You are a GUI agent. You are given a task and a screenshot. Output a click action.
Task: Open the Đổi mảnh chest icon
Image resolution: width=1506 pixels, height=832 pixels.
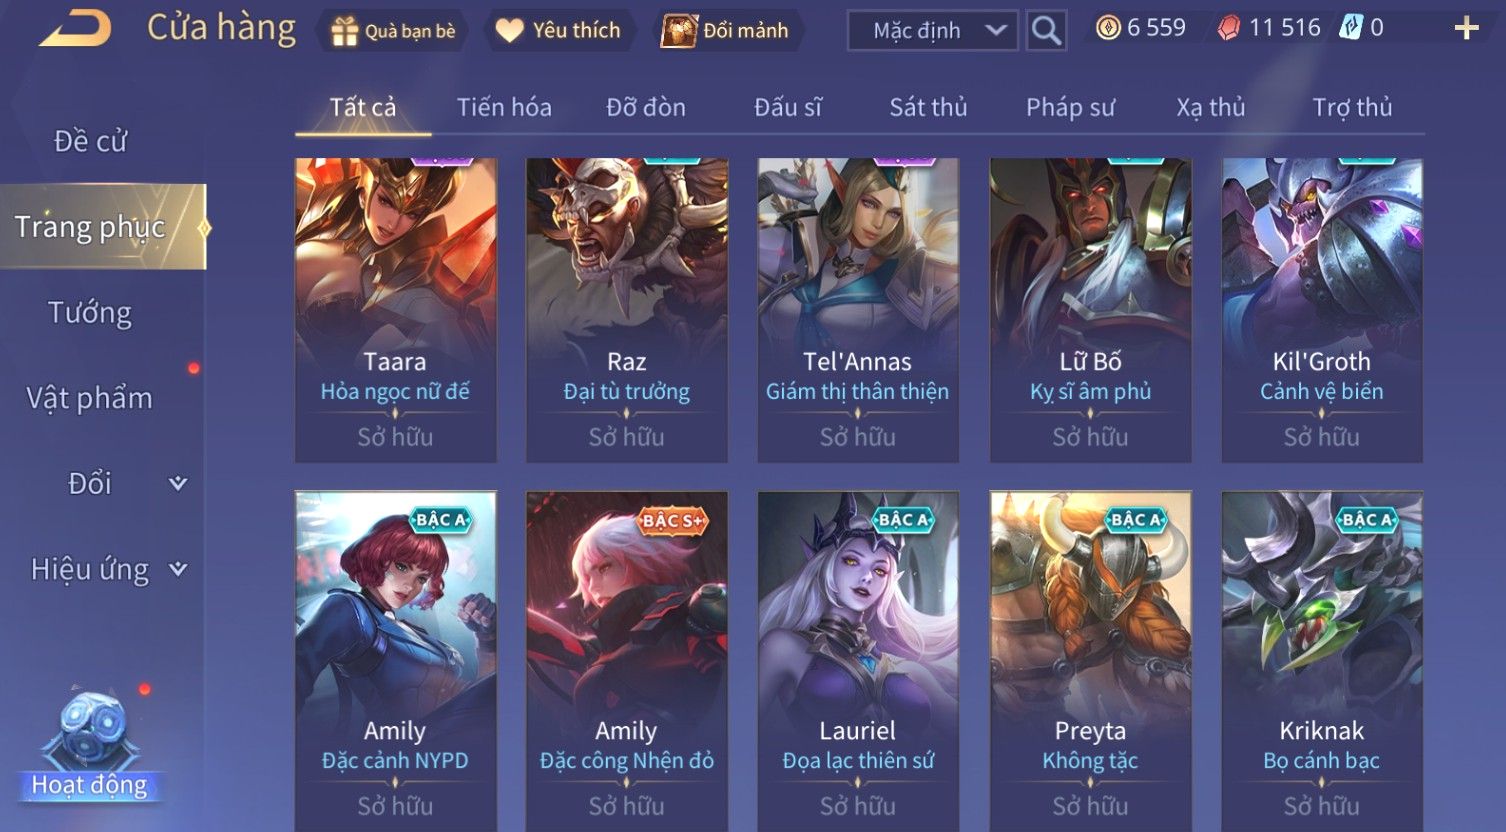coord(679,31)
